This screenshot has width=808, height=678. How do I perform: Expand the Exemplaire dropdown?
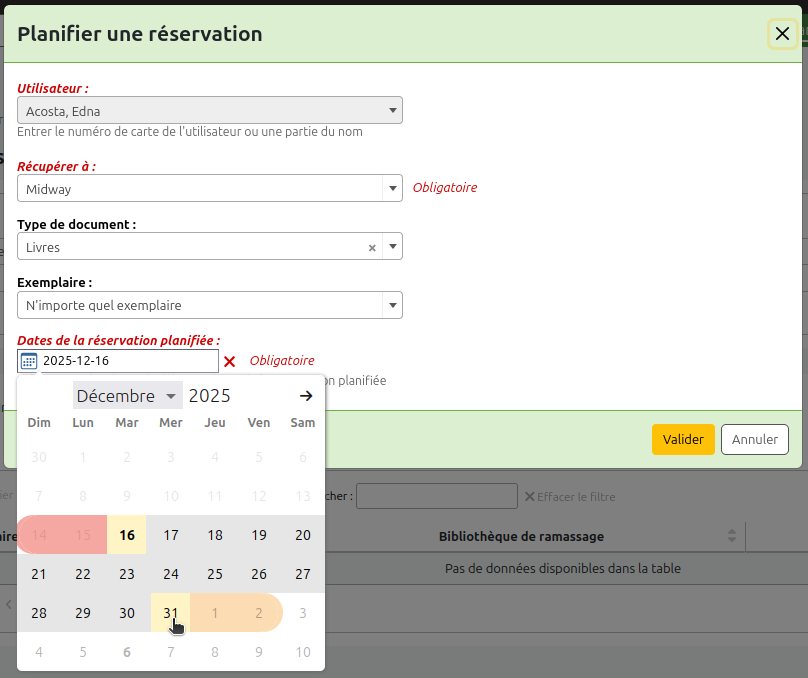[392, 305]
